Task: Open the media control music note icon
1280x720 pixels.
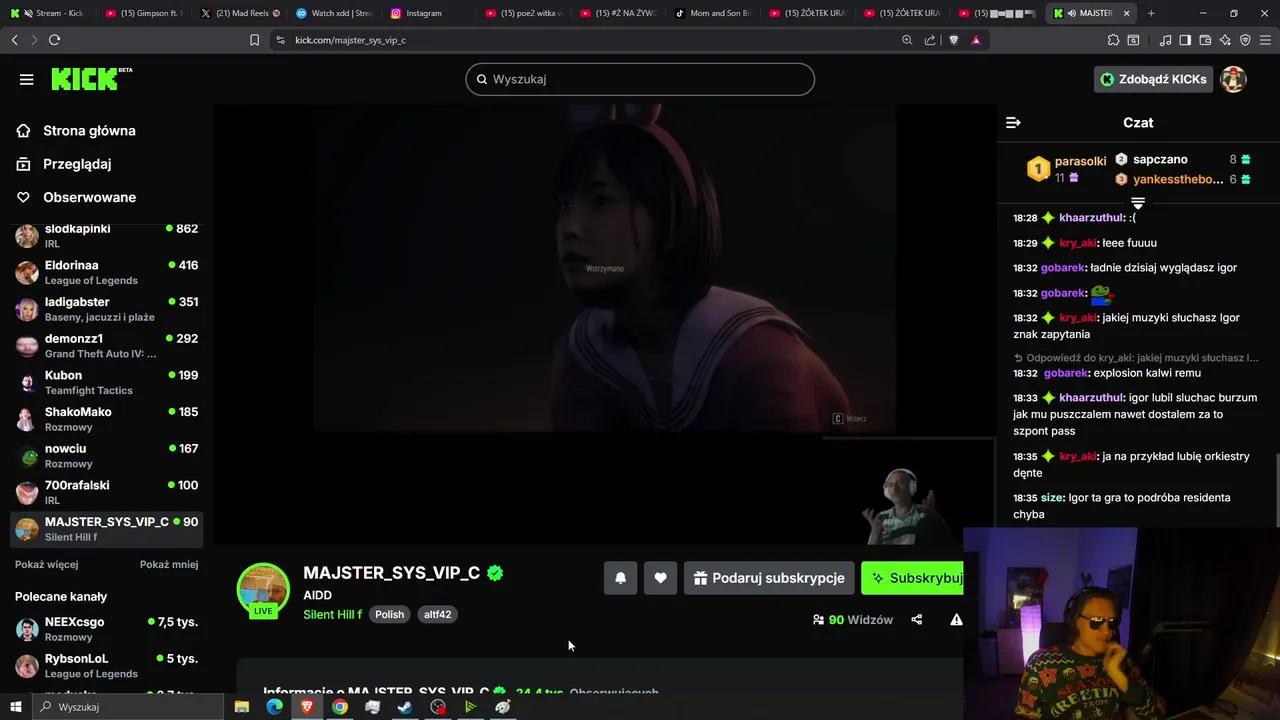Action: [x=1165, y=40]
